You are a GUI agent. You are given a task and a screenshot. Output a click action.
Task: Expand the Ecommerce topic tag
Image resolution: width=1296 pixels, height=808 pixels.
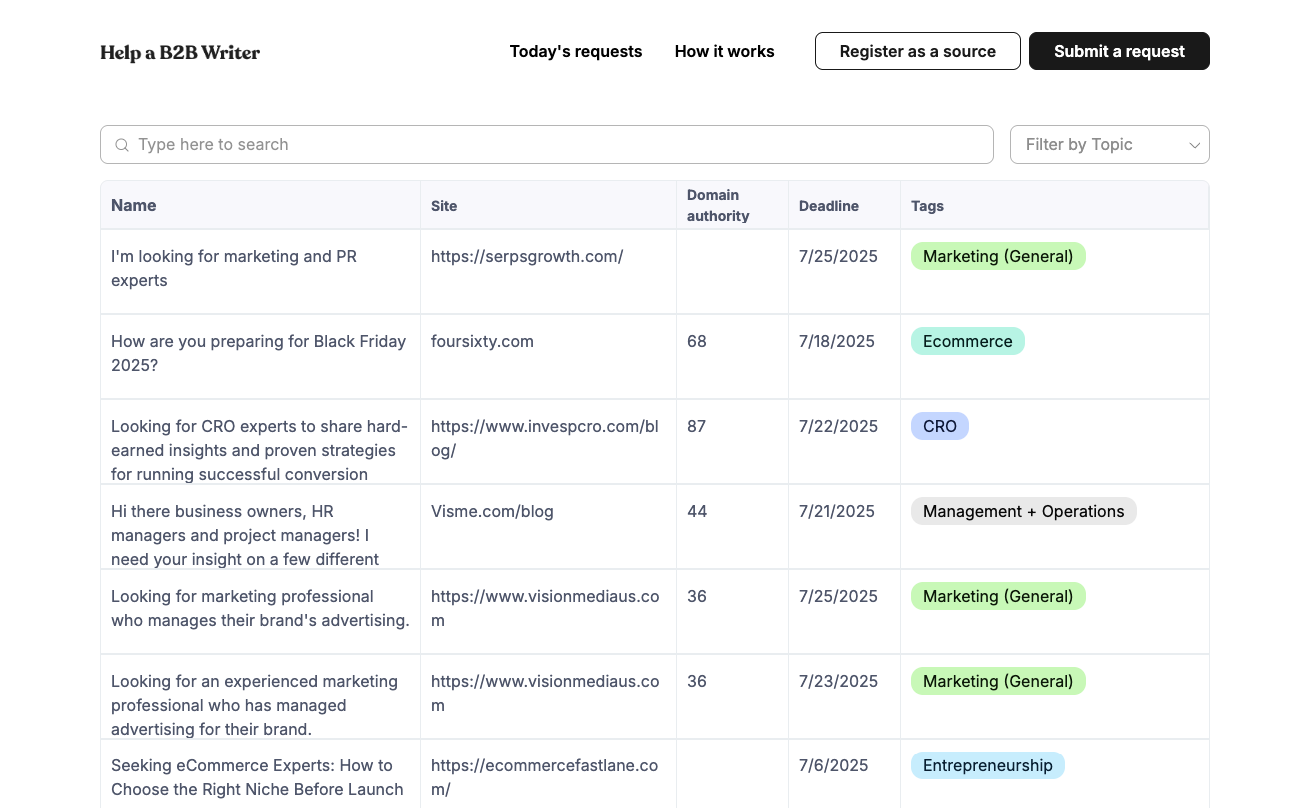pos(967,341)
